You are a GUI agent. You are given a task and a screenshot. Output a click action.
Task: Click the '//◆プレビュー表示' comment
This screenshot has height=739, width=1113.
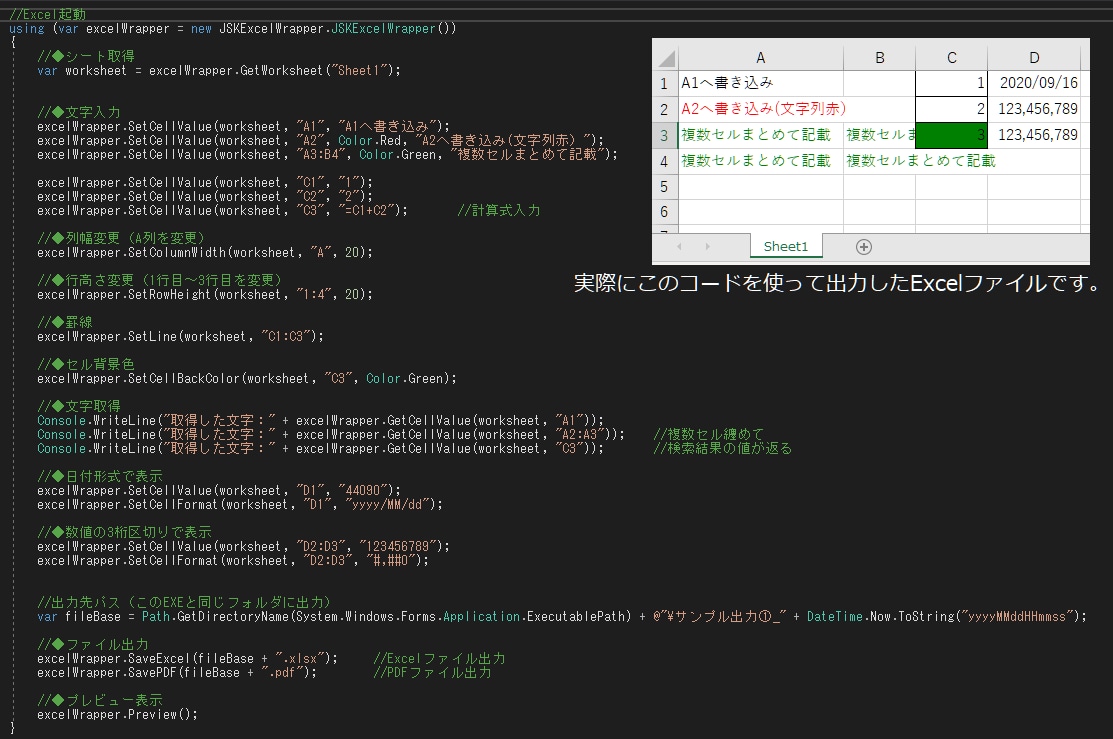pyautogui.click(x=100, y=700)
